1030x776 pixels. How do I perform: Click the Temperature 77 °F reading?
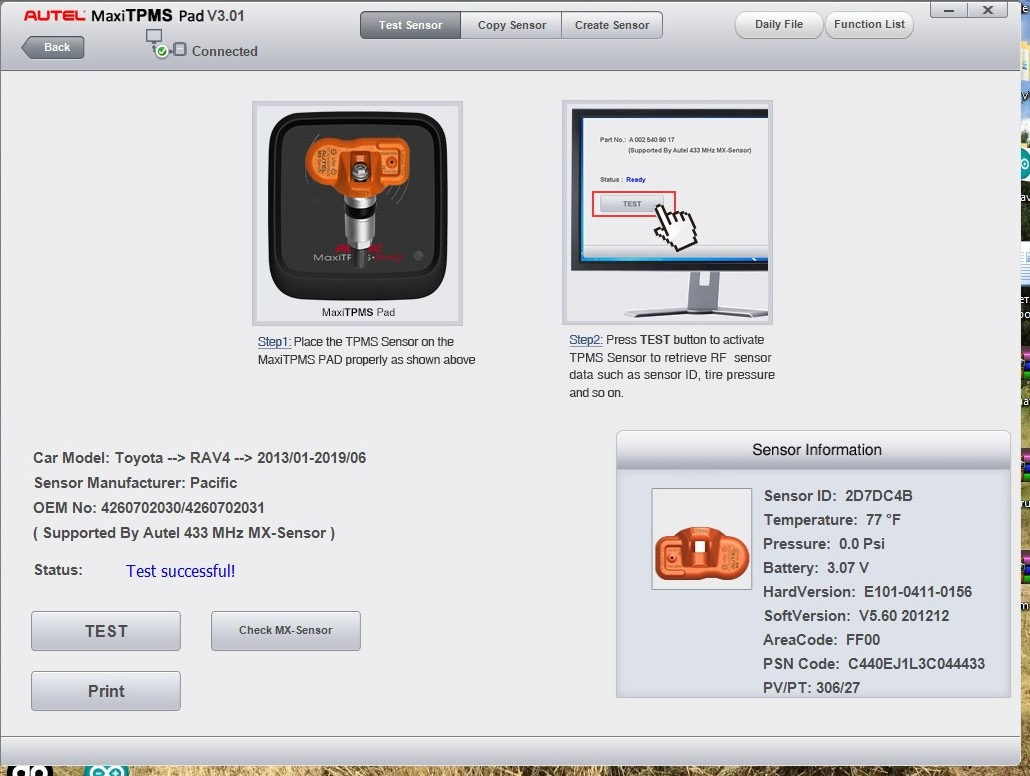coord(832,520)
